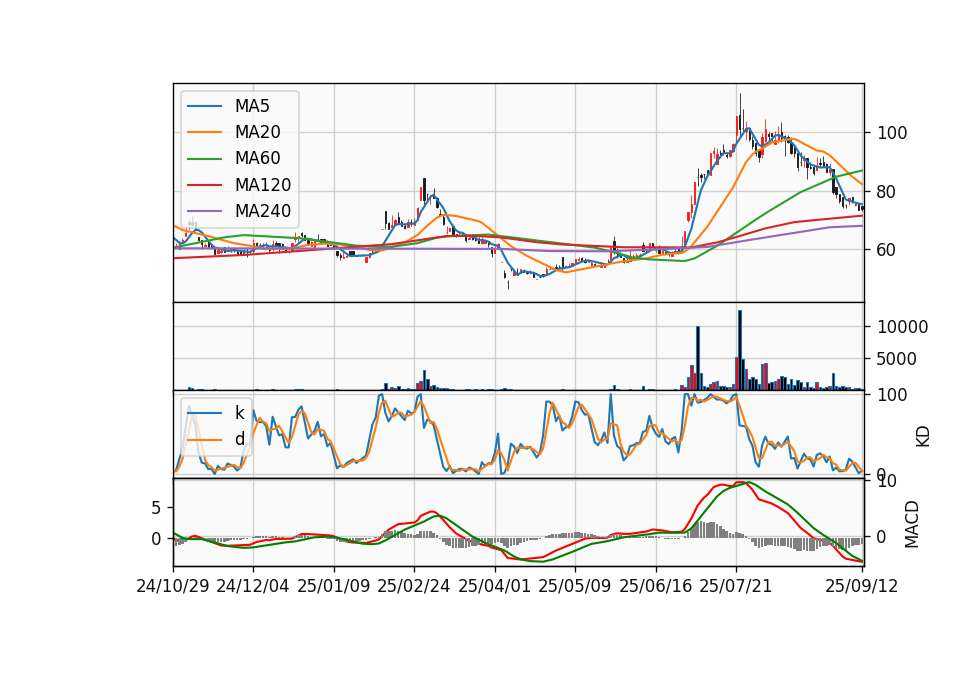Click the MA240 legend label

click(263, 211)
